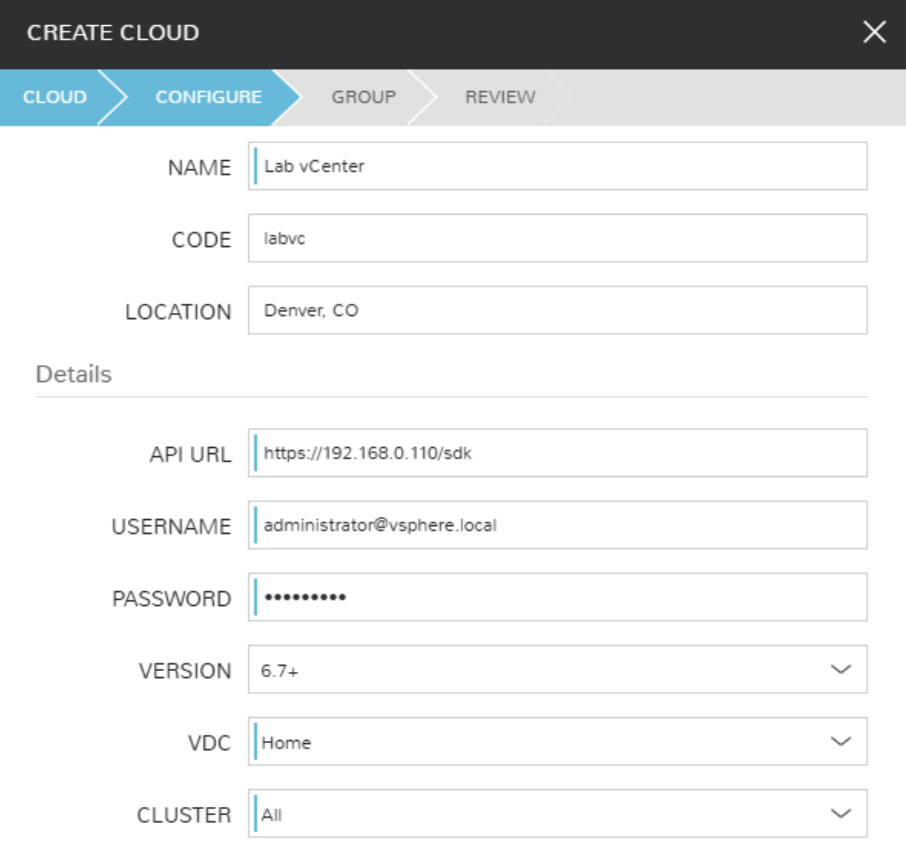The height and width of the screenshot is (858, 906).
Task: Click the USERNAME label text
Action: point(171,527)
